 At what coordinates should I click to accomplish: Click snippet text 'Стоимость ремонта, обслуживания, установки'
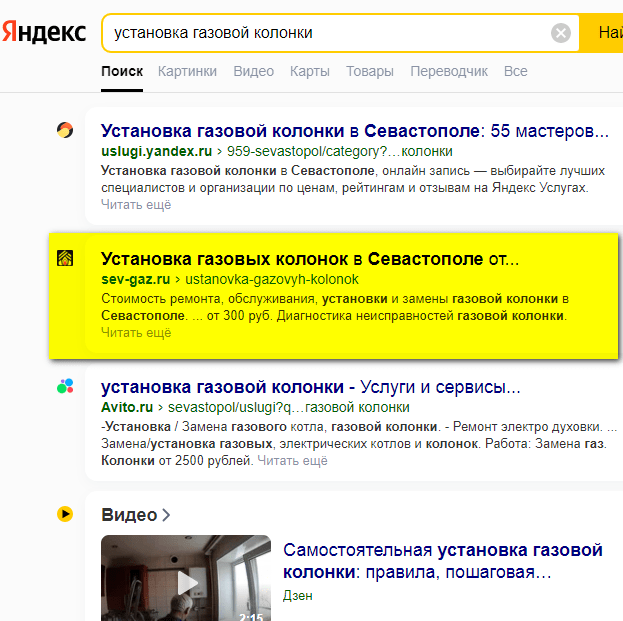click(244, 299)
